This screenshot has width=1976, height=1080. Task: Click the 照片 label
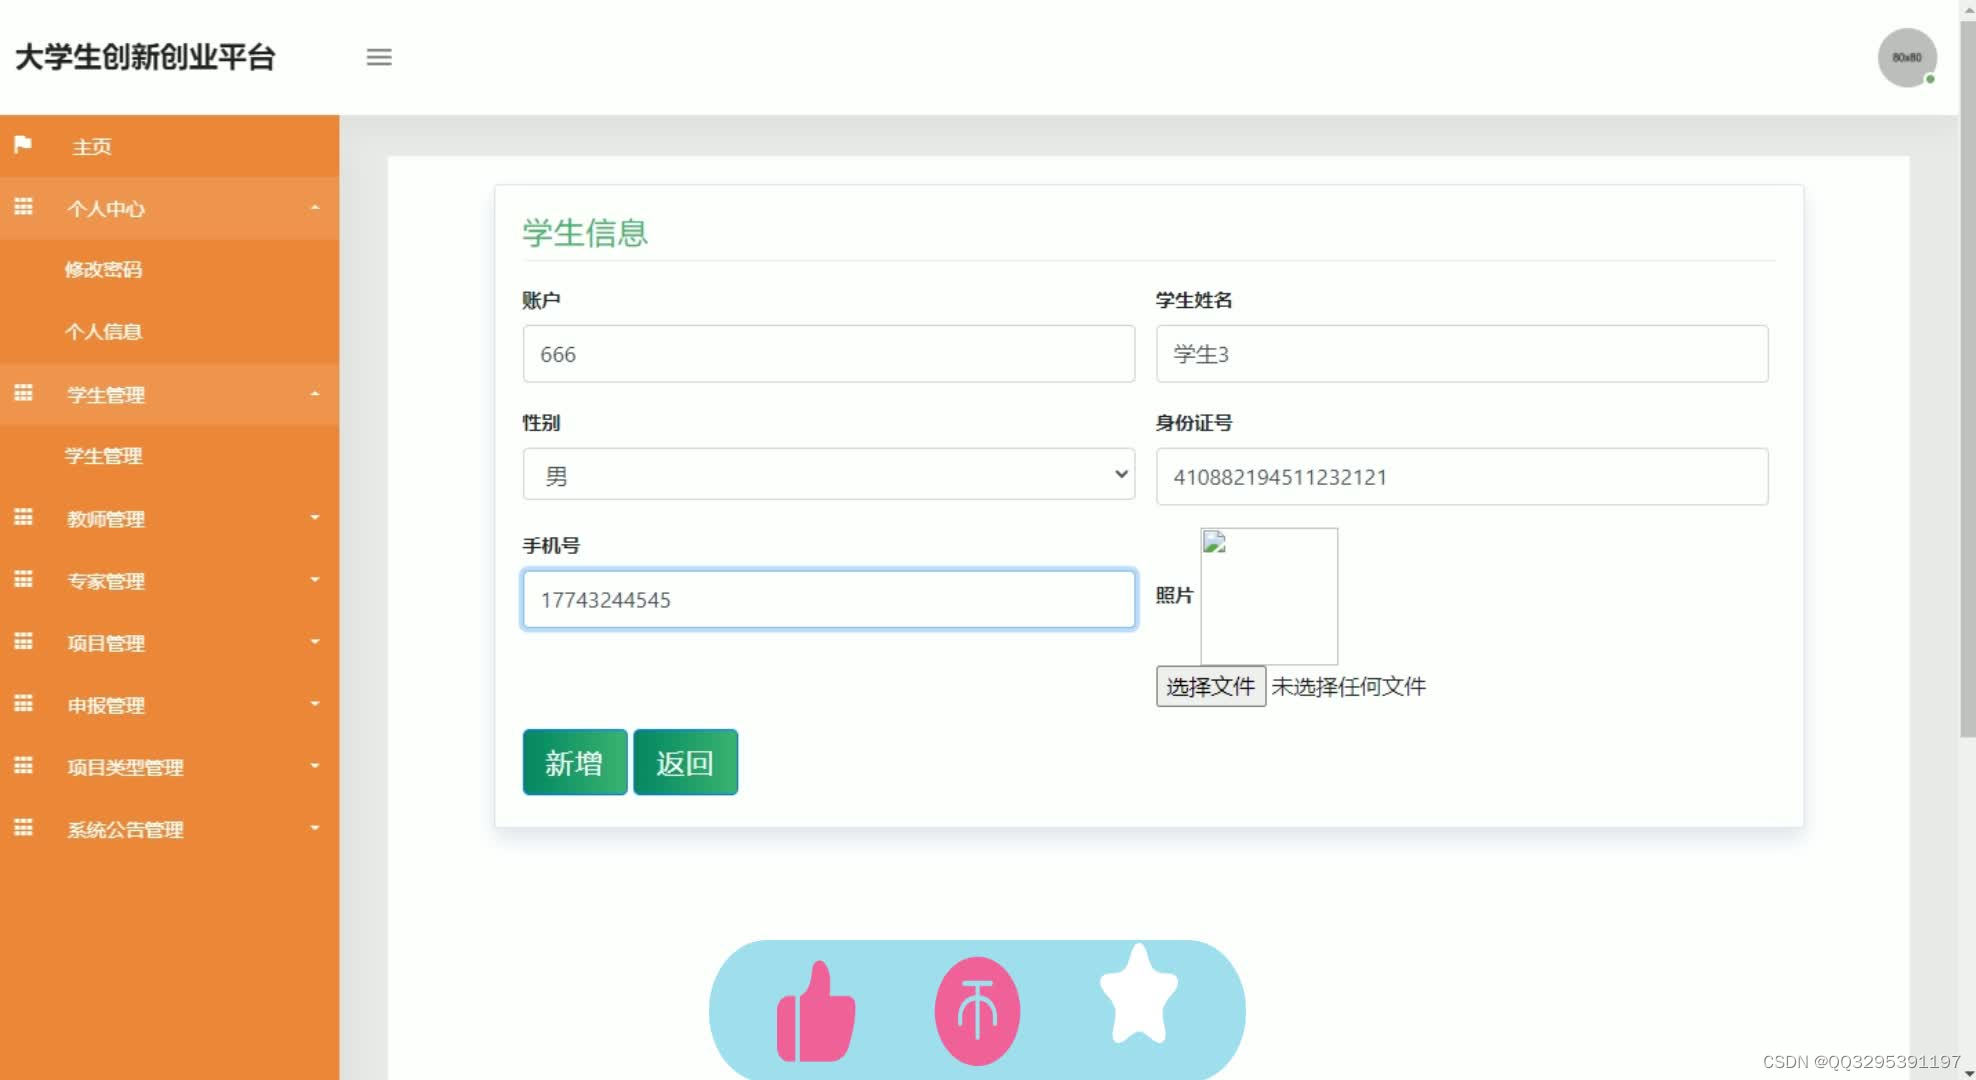pos(1174,595)
